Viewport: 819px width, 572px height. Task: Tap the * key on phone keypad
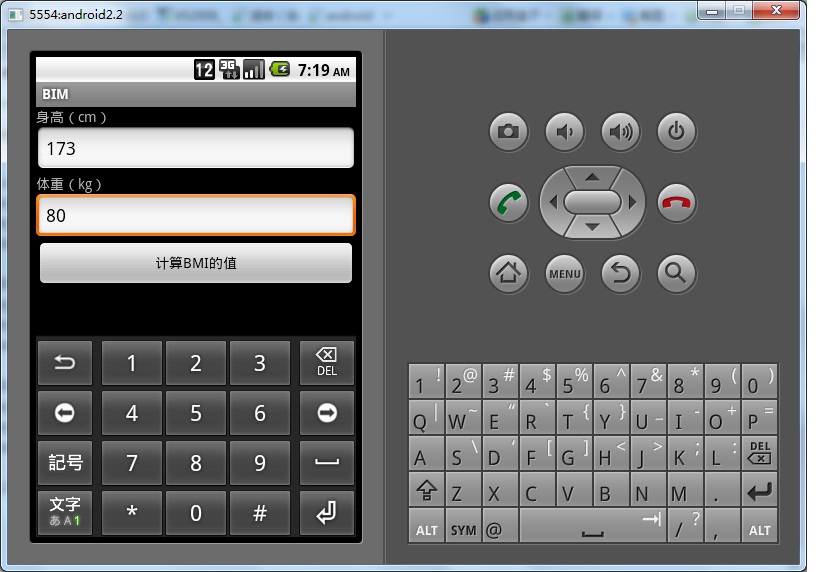click(x=132, y=513)
